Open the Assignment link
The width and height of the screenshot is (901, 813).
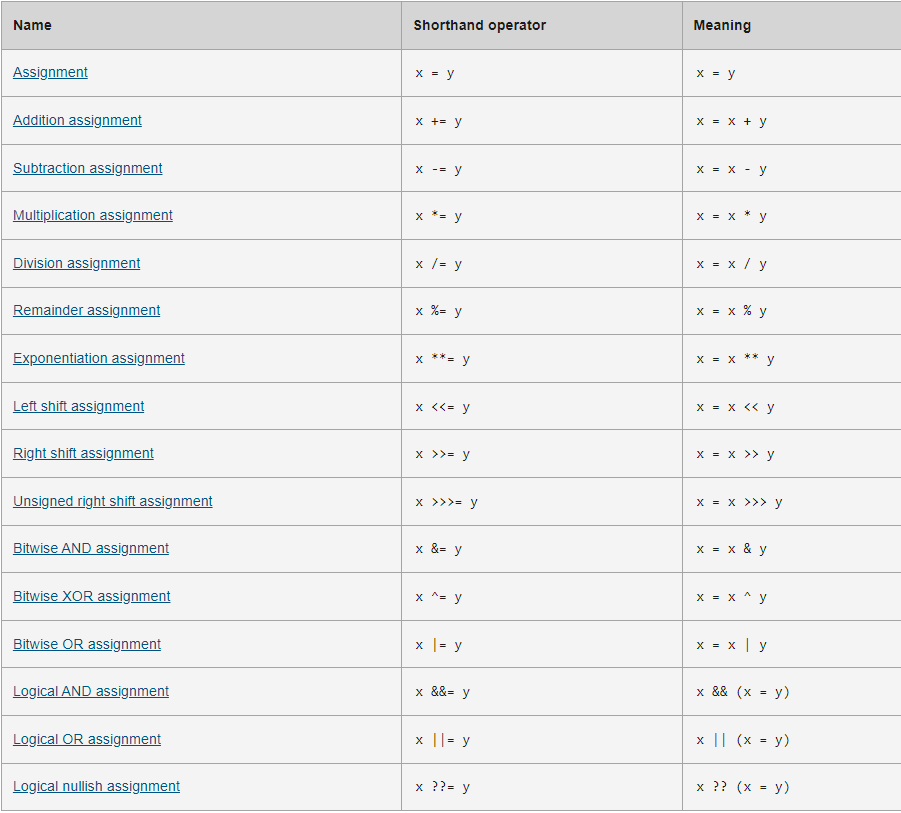50,72
